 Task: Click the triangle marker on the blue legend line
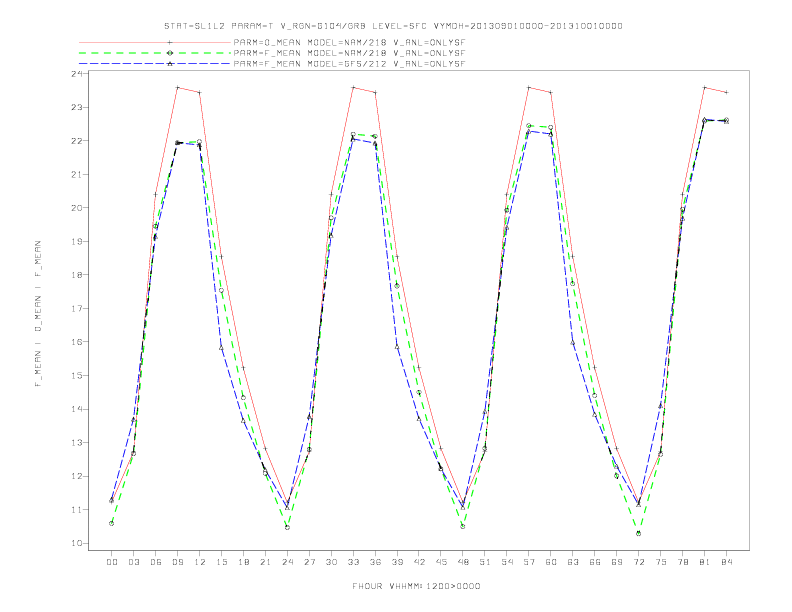click(x=170, y=64)
